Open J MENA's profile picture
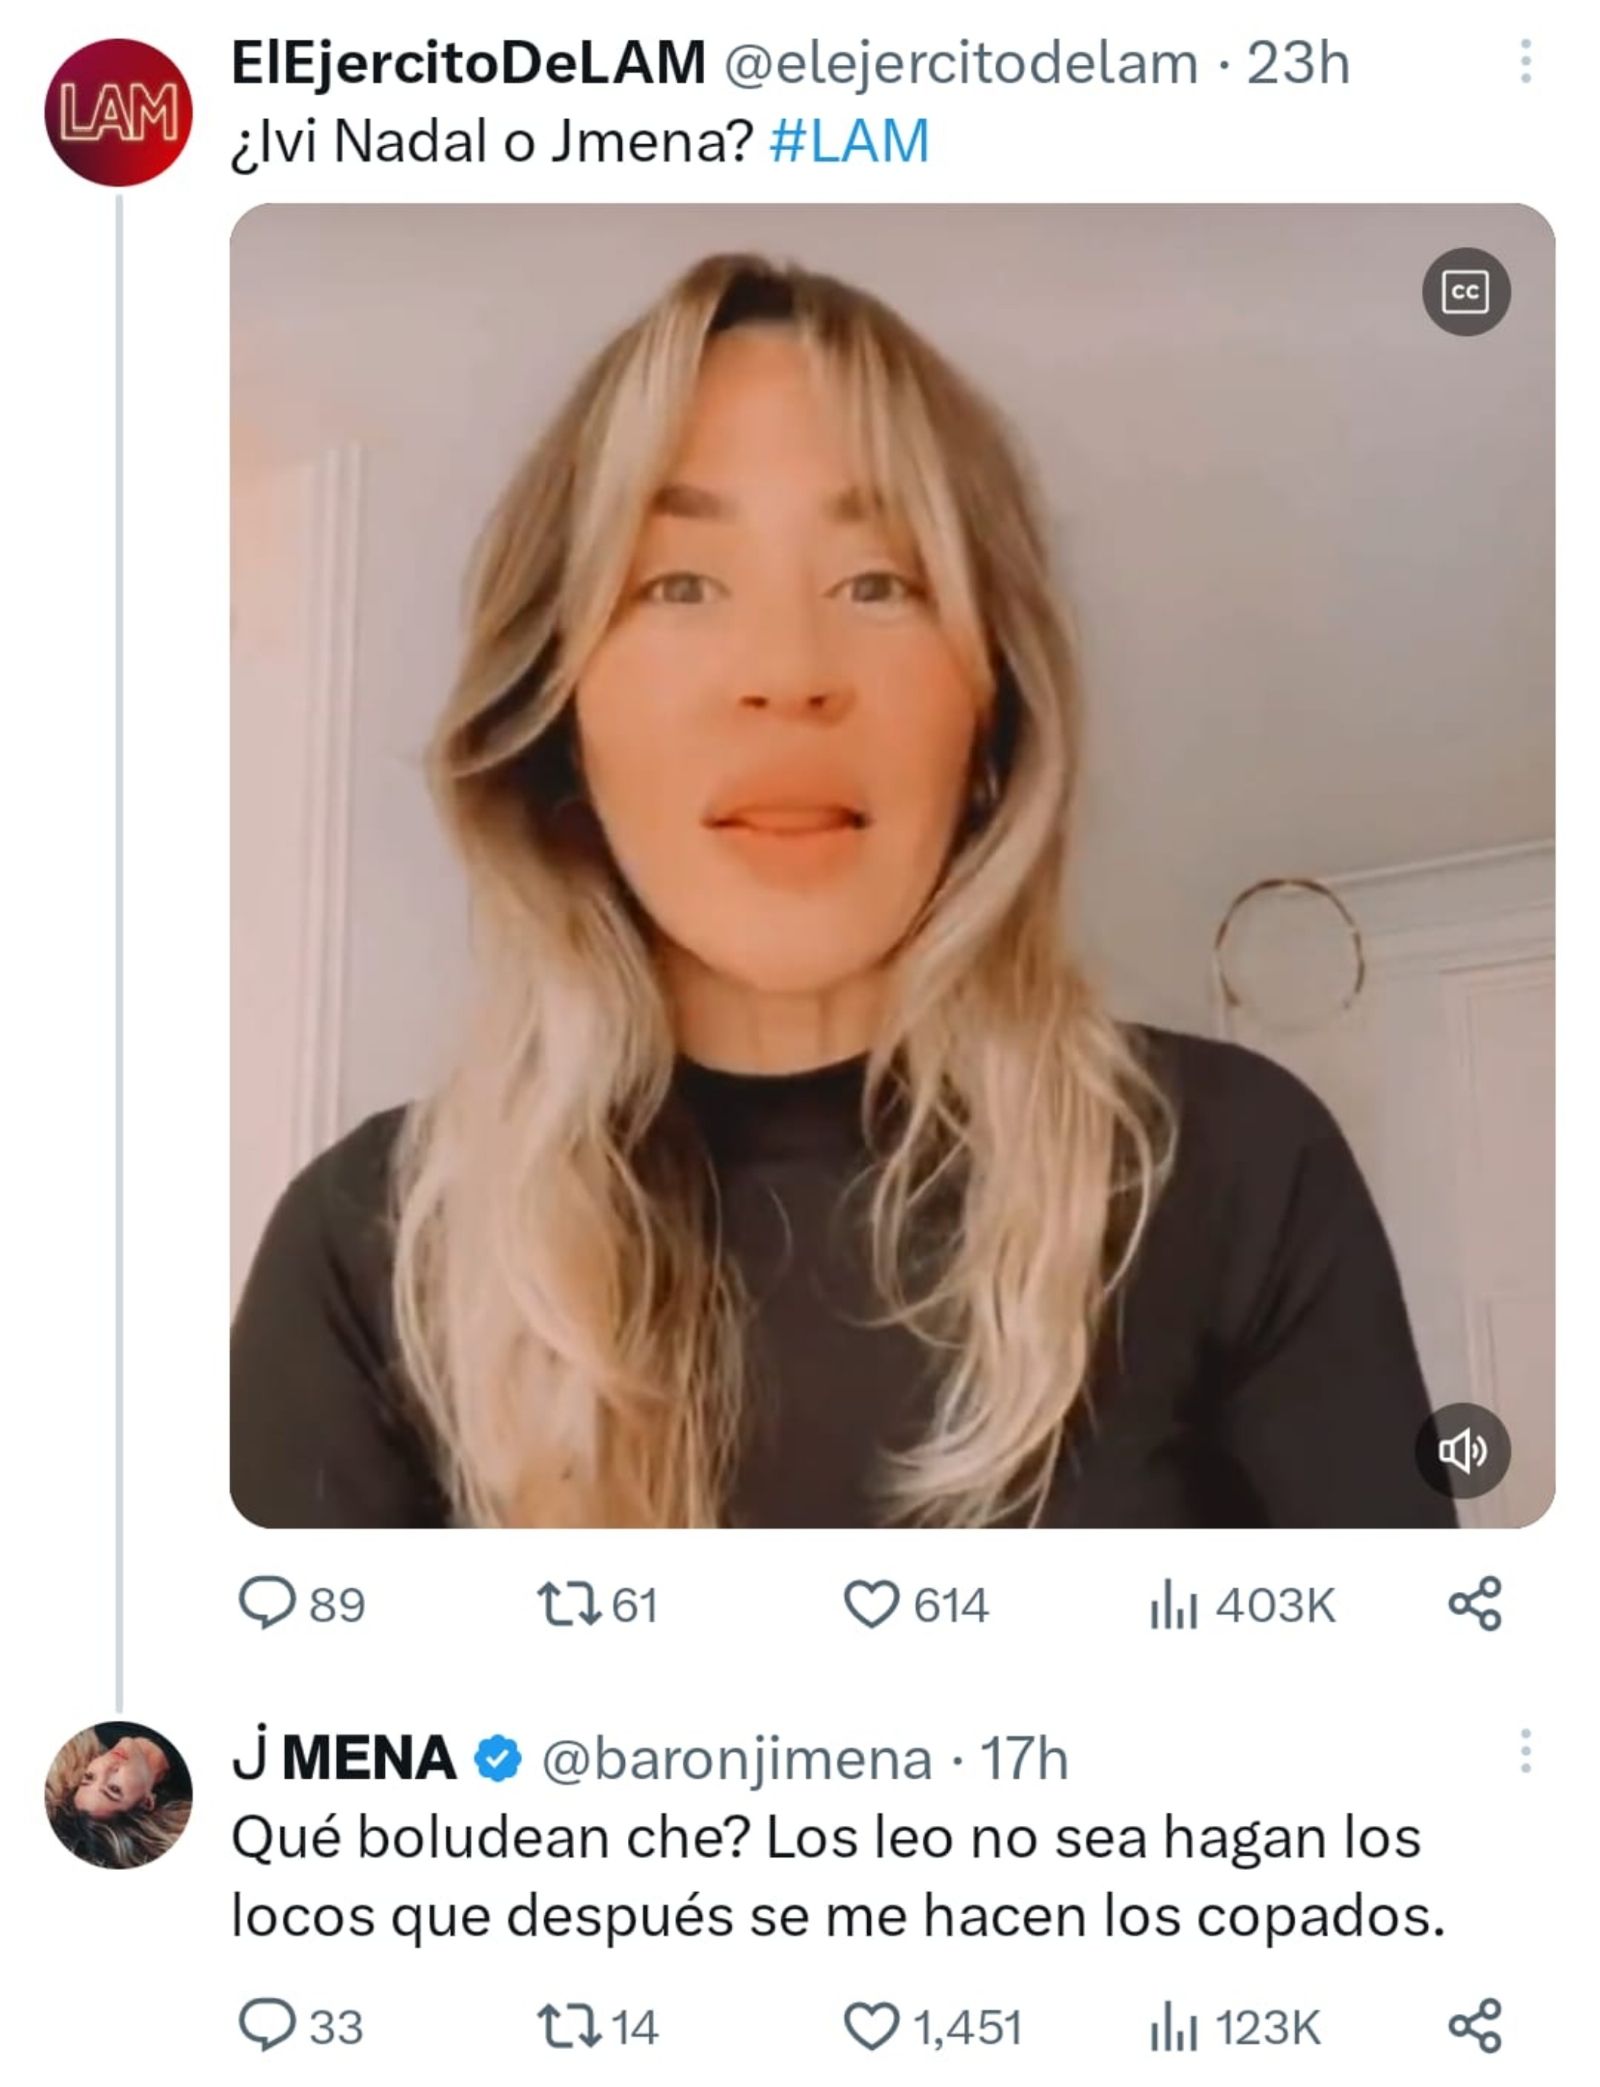 (118, 1794)
